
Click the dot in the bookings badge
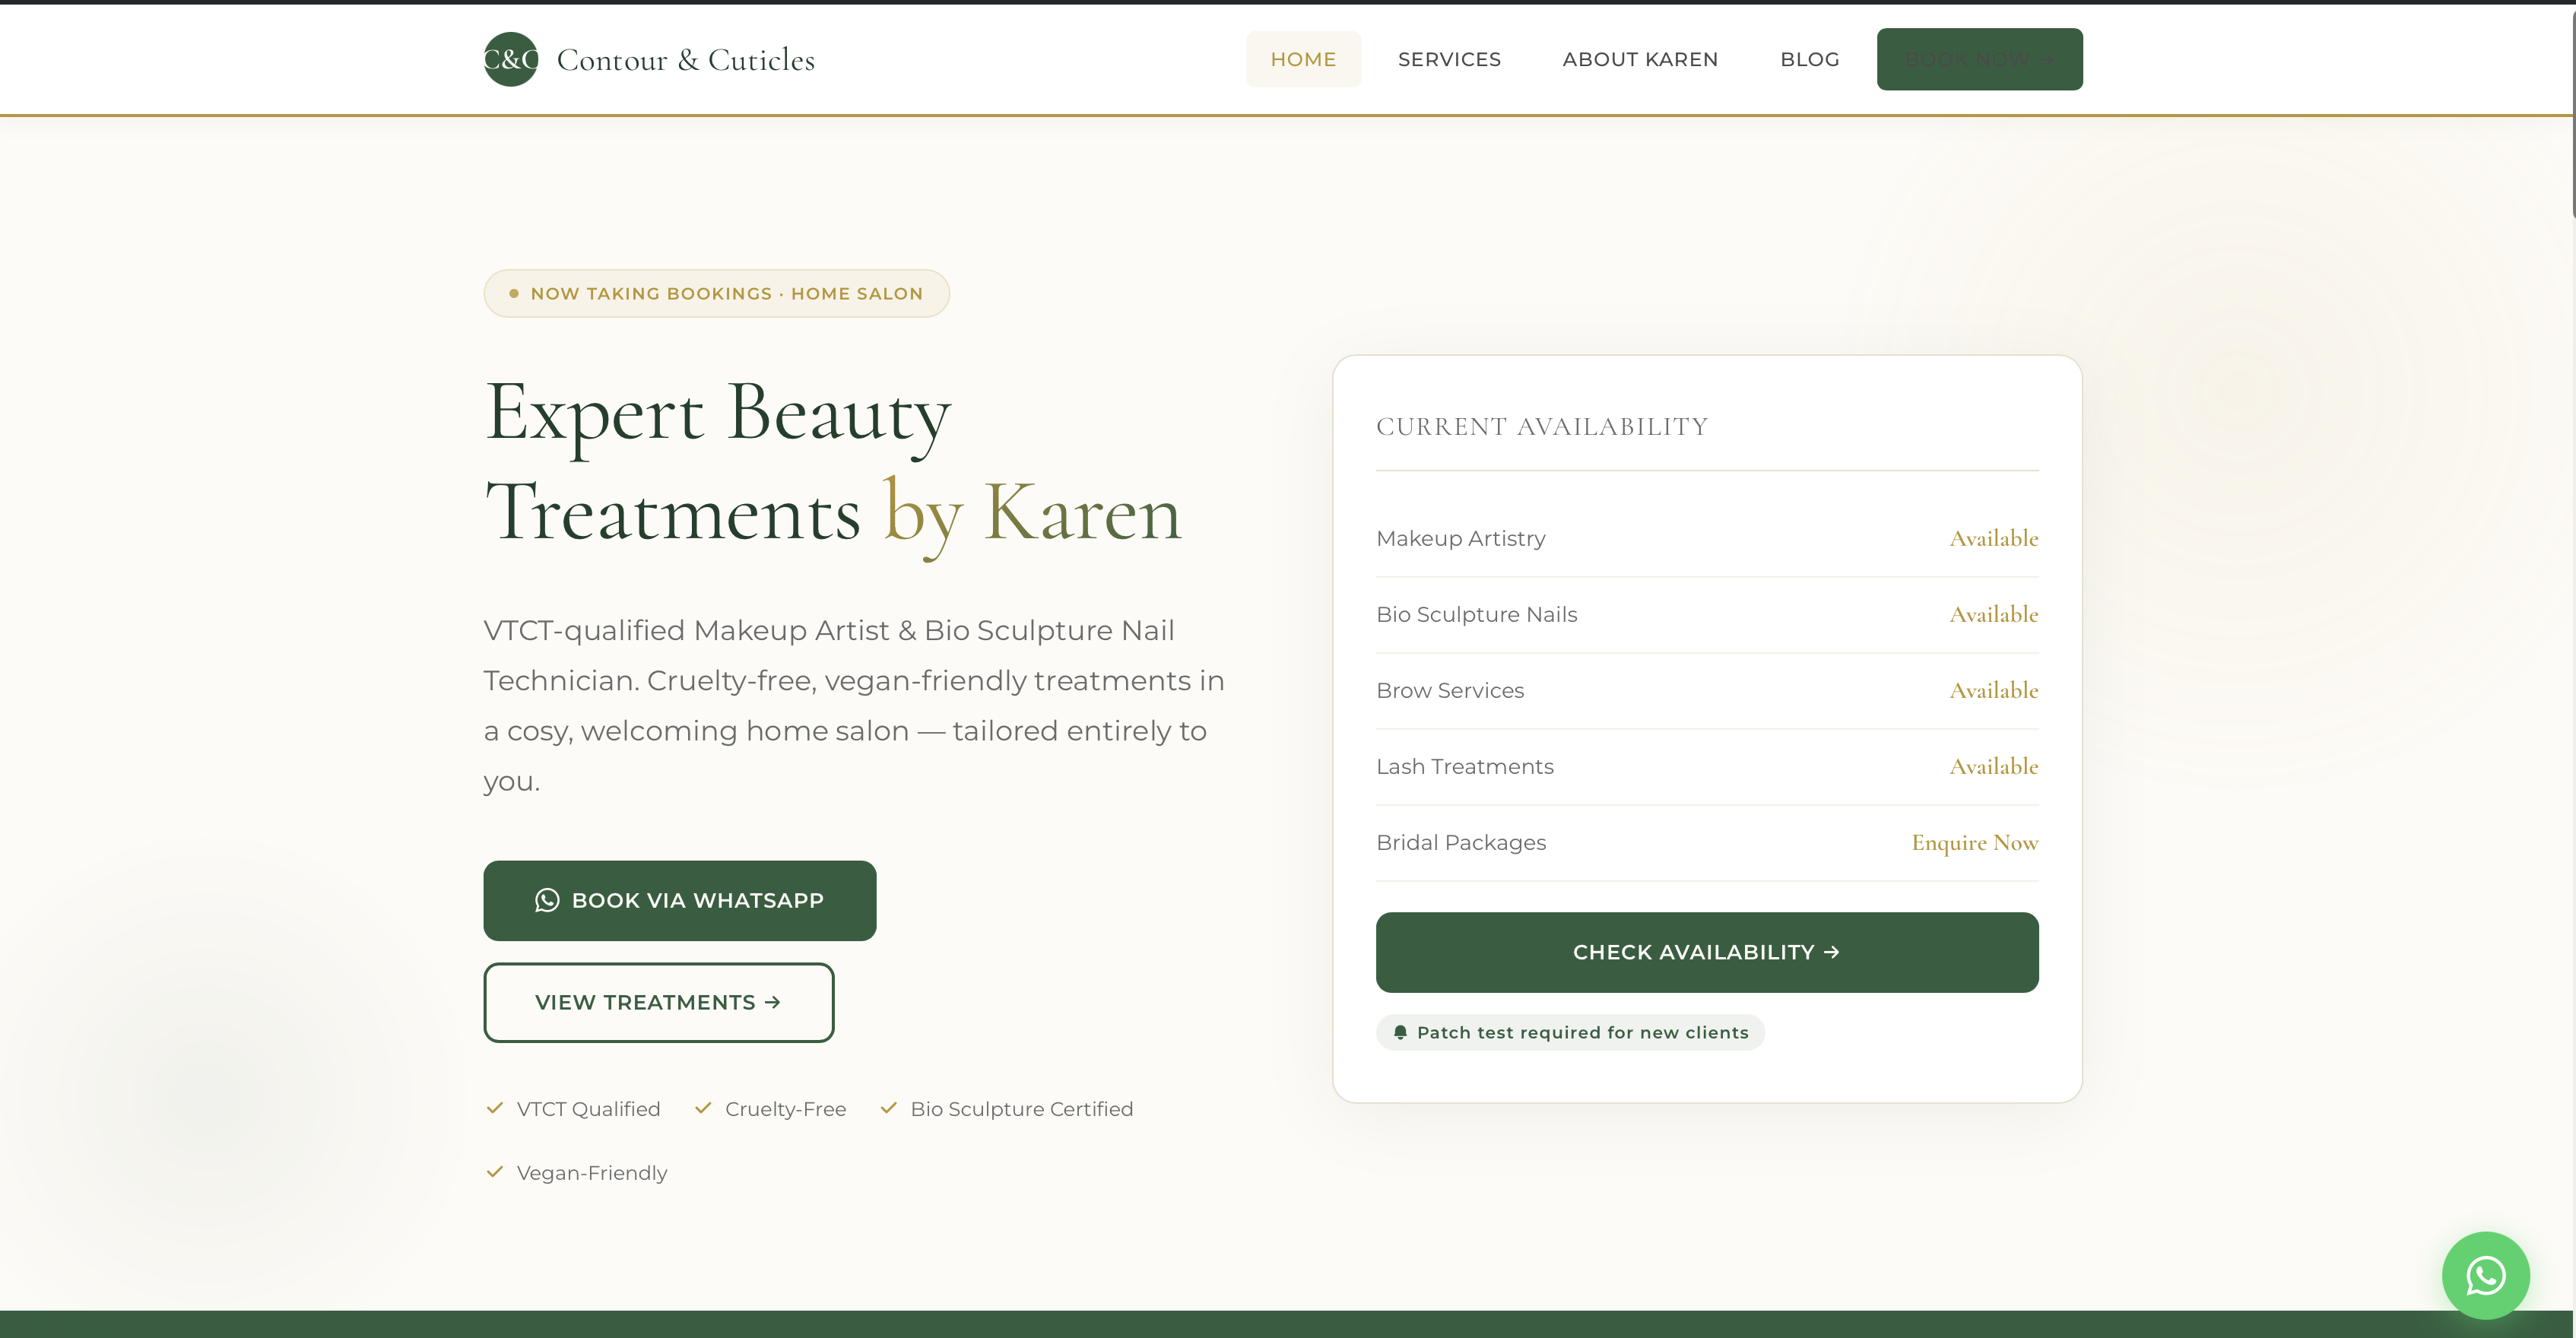point(513,293)
